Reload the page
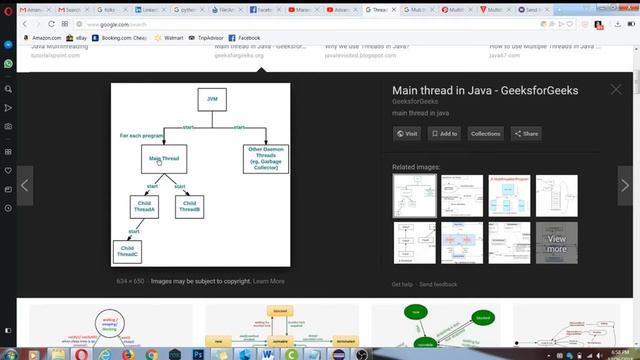640x360 pixels. [x=51, y=24]
